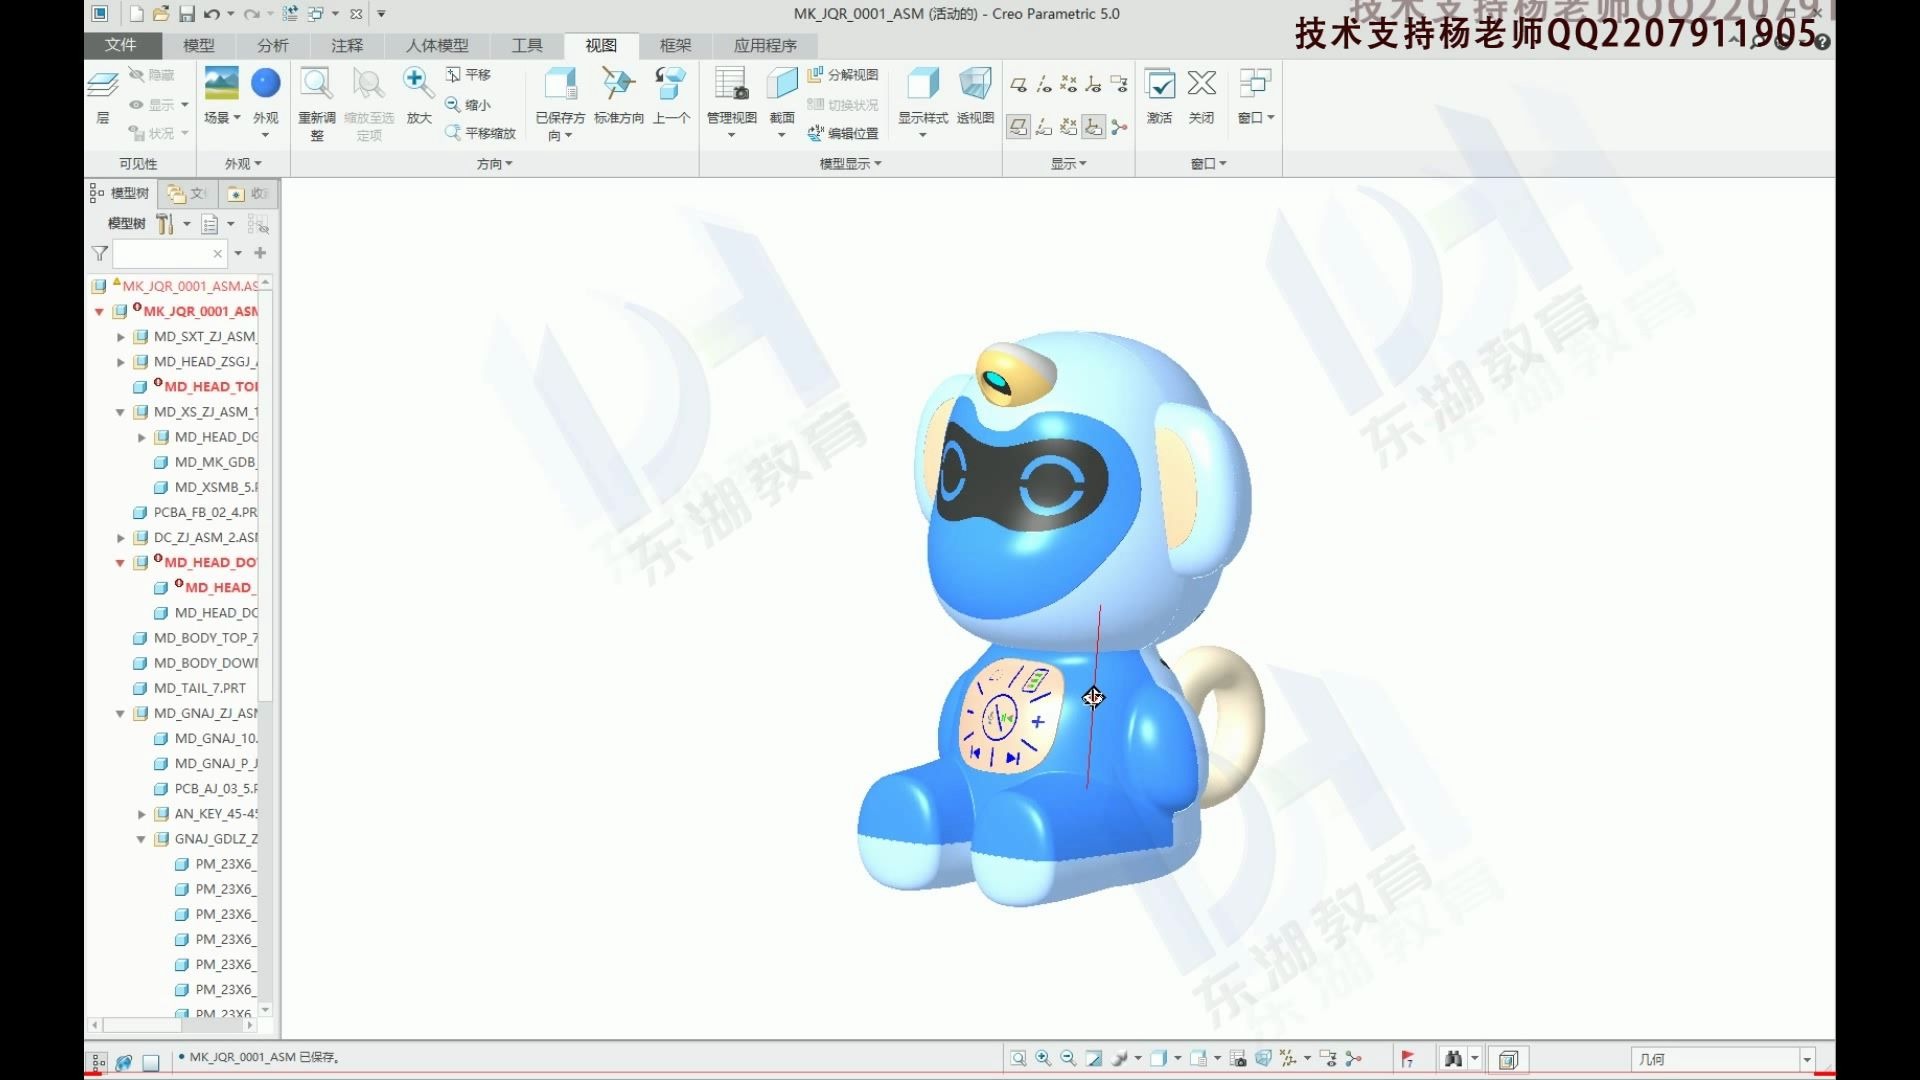The image size is (1920, 1080).
Task: Click the binoculars find icon in status bar
Action: click(x=1453, y=1059)
